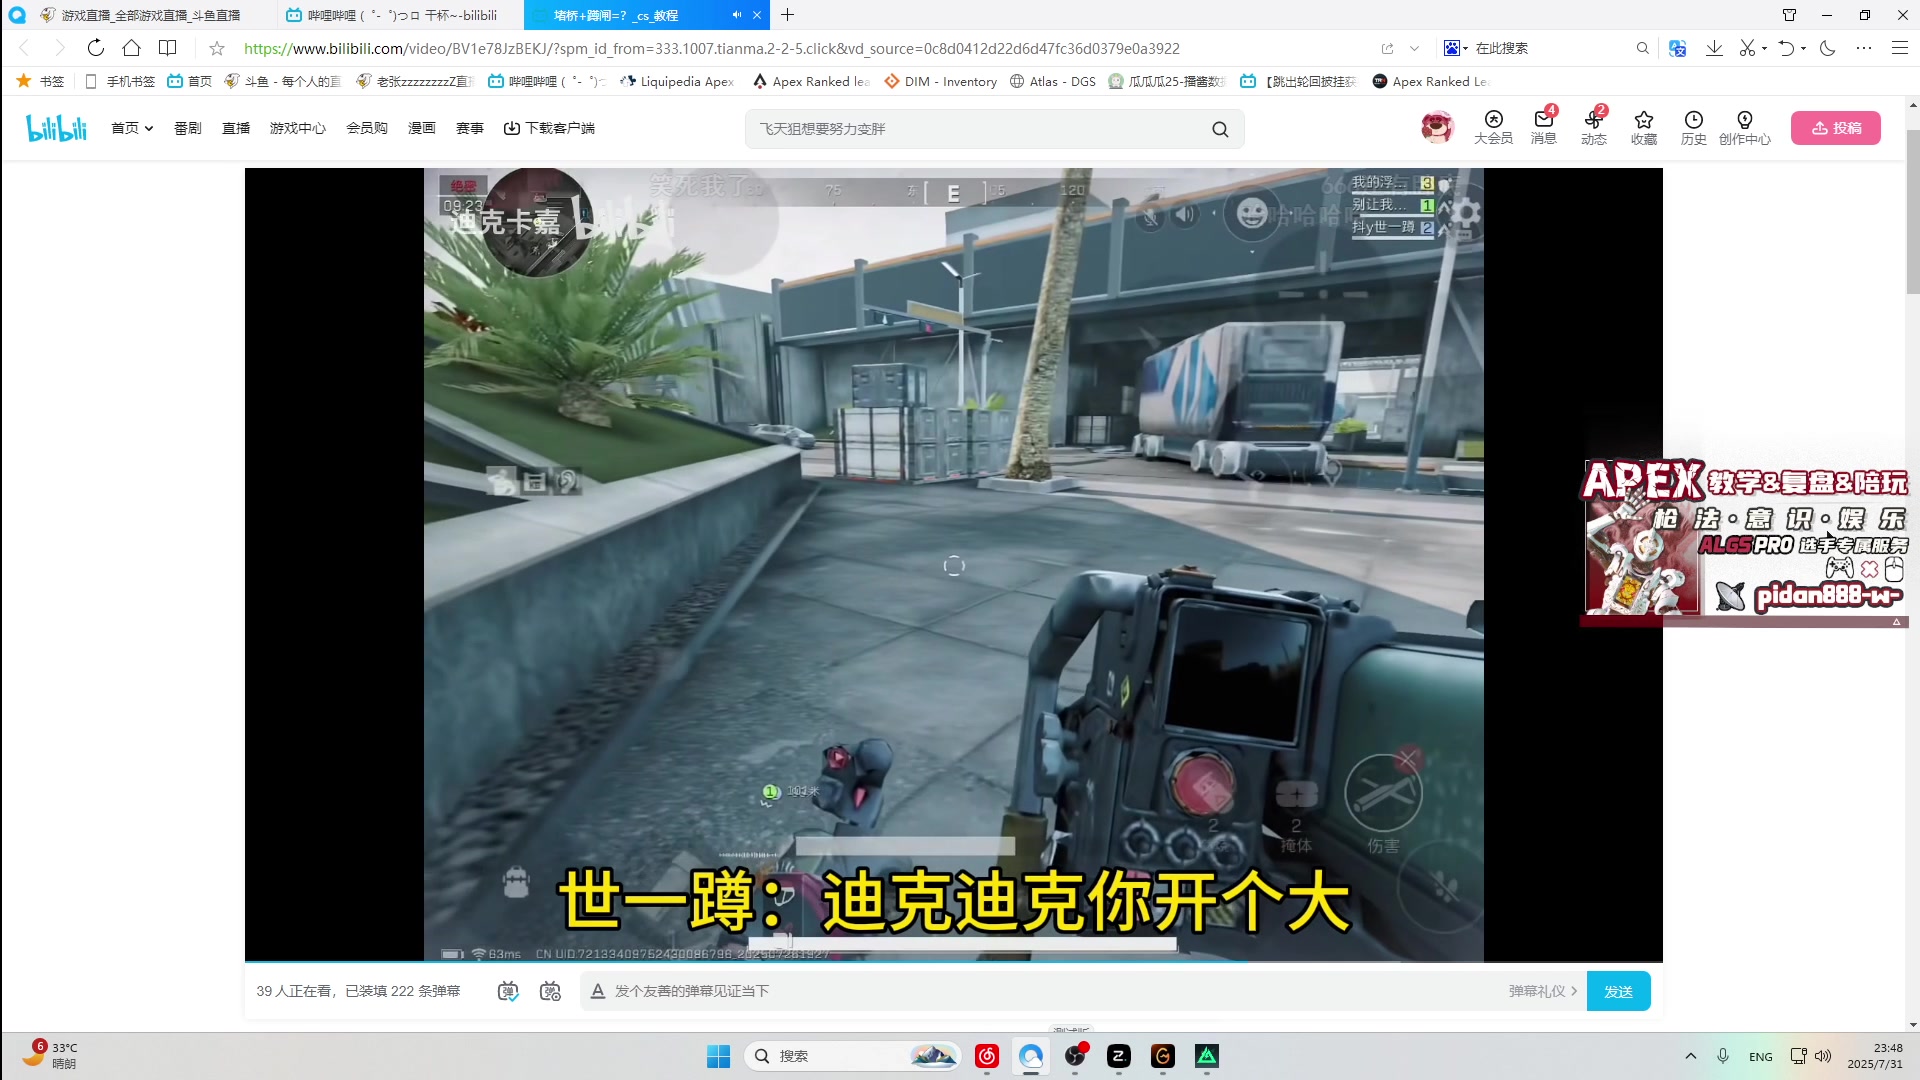Open the three-dots more tools menu
This screenshot has height=1080, width=1920.
click(x=1864, y=48)
